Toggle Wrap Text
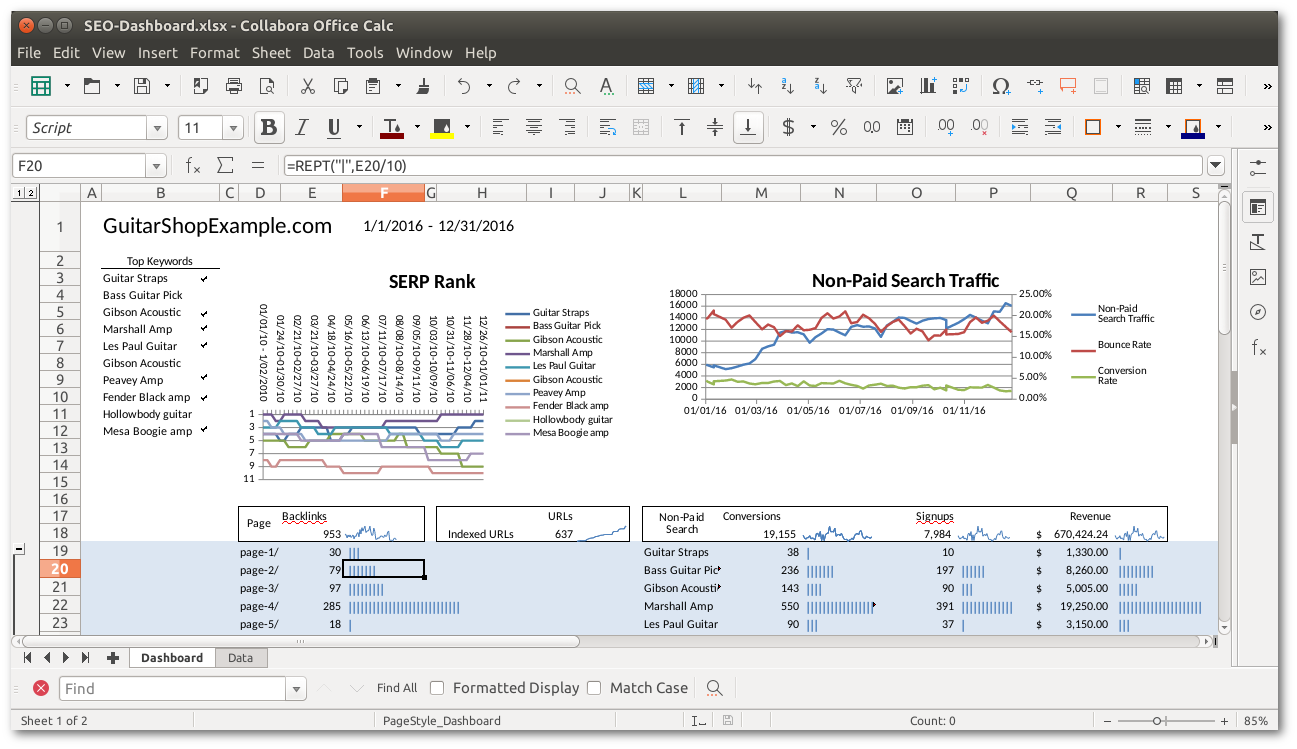This screenshot has width=1297, height=749. pyautogui.click(x=608, y=127)
